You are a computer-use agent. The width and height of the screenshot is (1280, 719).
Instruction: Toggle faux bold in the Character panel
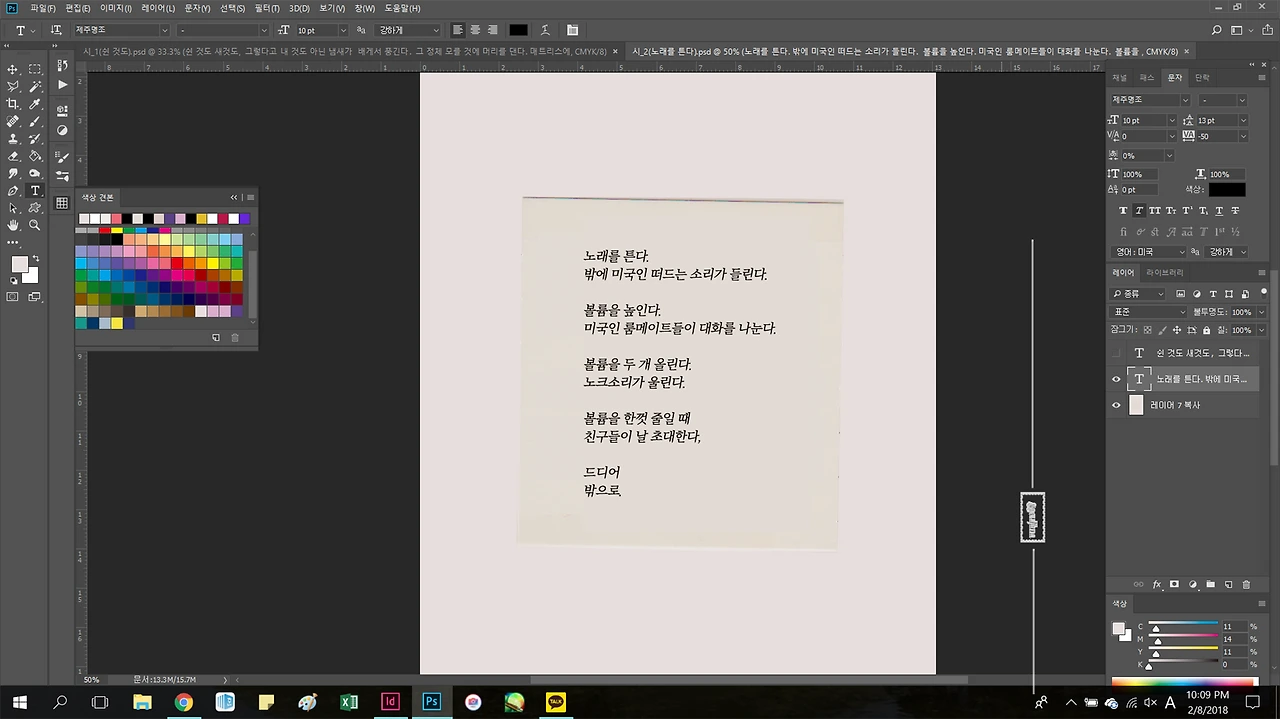(x=1123, y=211)
